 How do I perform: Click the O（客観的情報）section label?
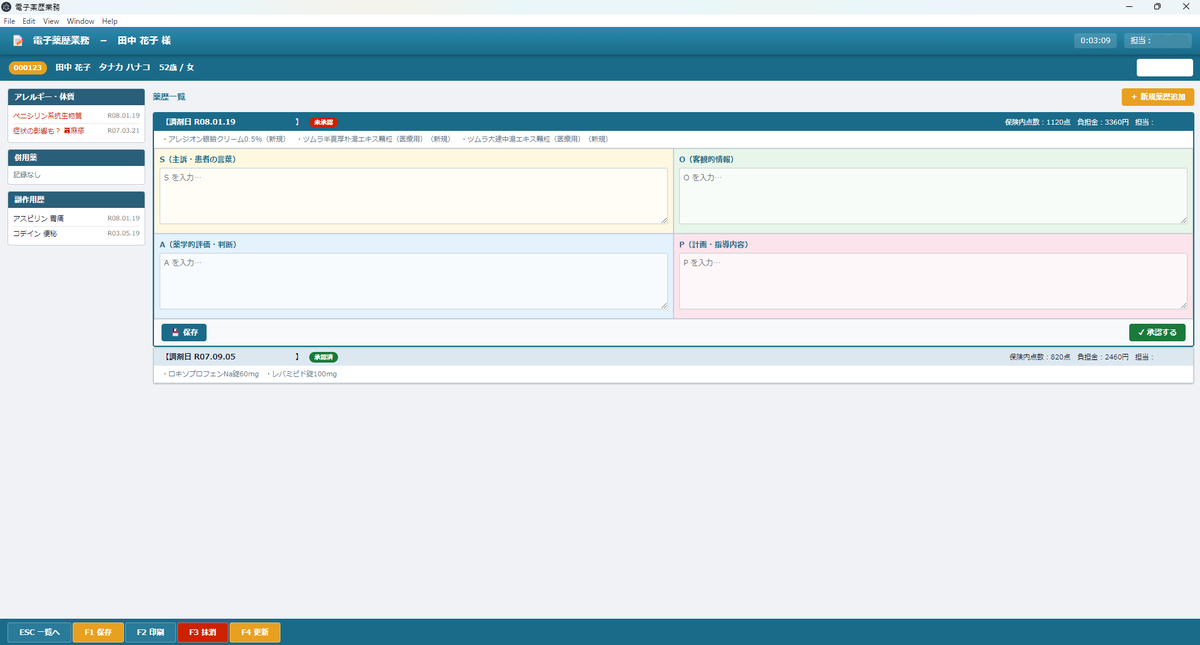(706, 159)
